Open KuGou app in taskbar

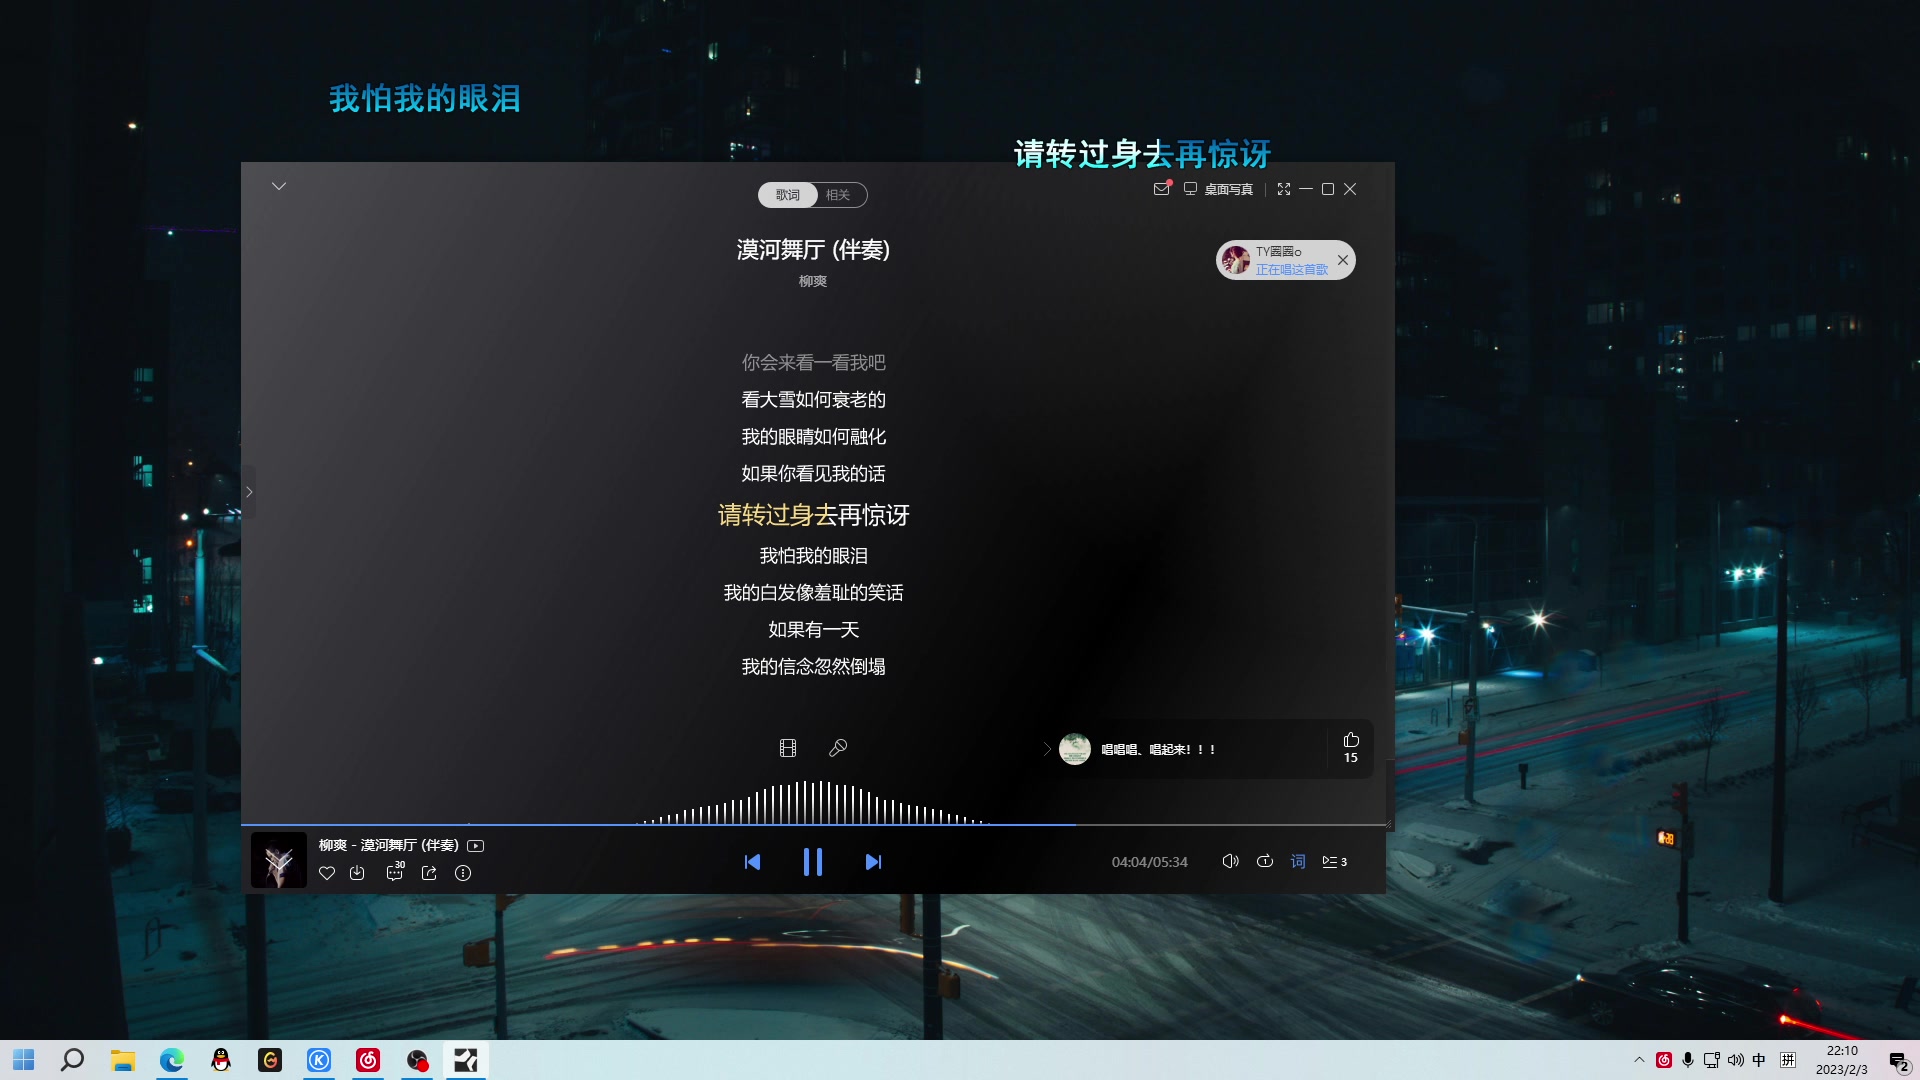tap(319, 1060)
